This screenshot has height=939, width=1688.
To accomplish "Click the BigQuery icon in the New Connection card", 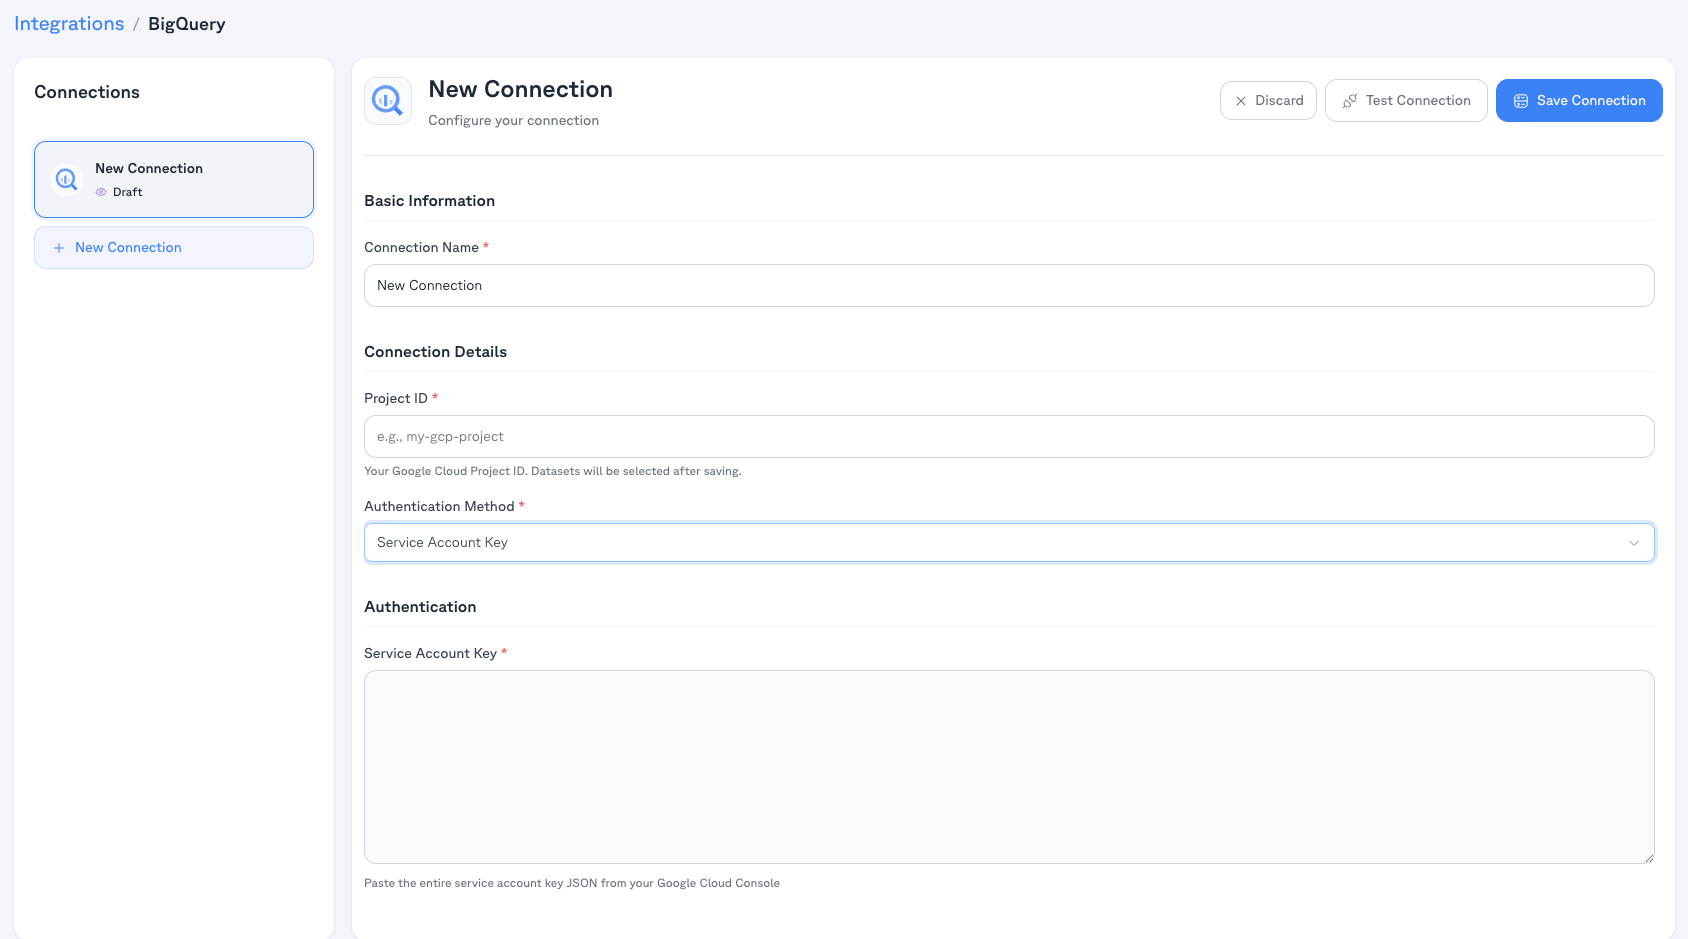I will (x=66, y=179).
